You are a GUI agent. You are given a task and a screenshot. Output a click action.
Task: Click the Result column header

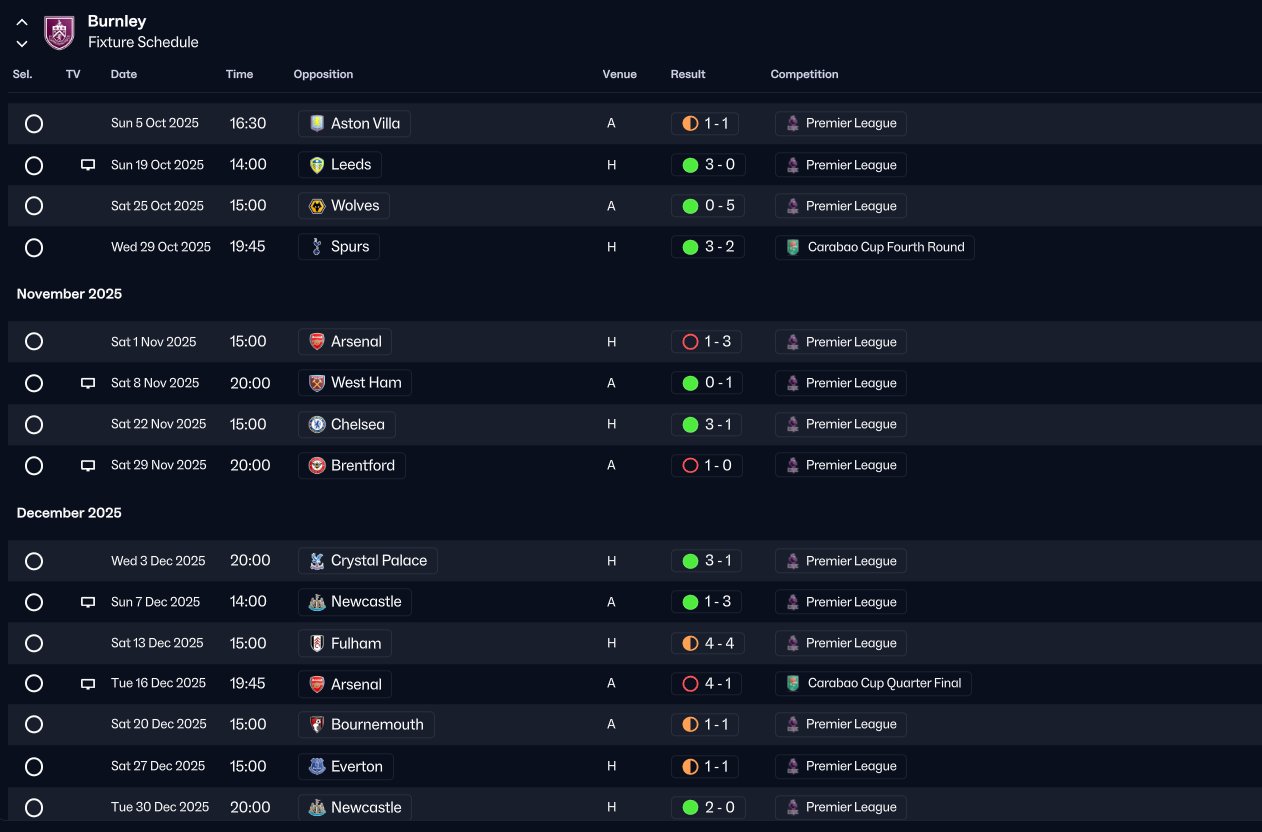688,74
